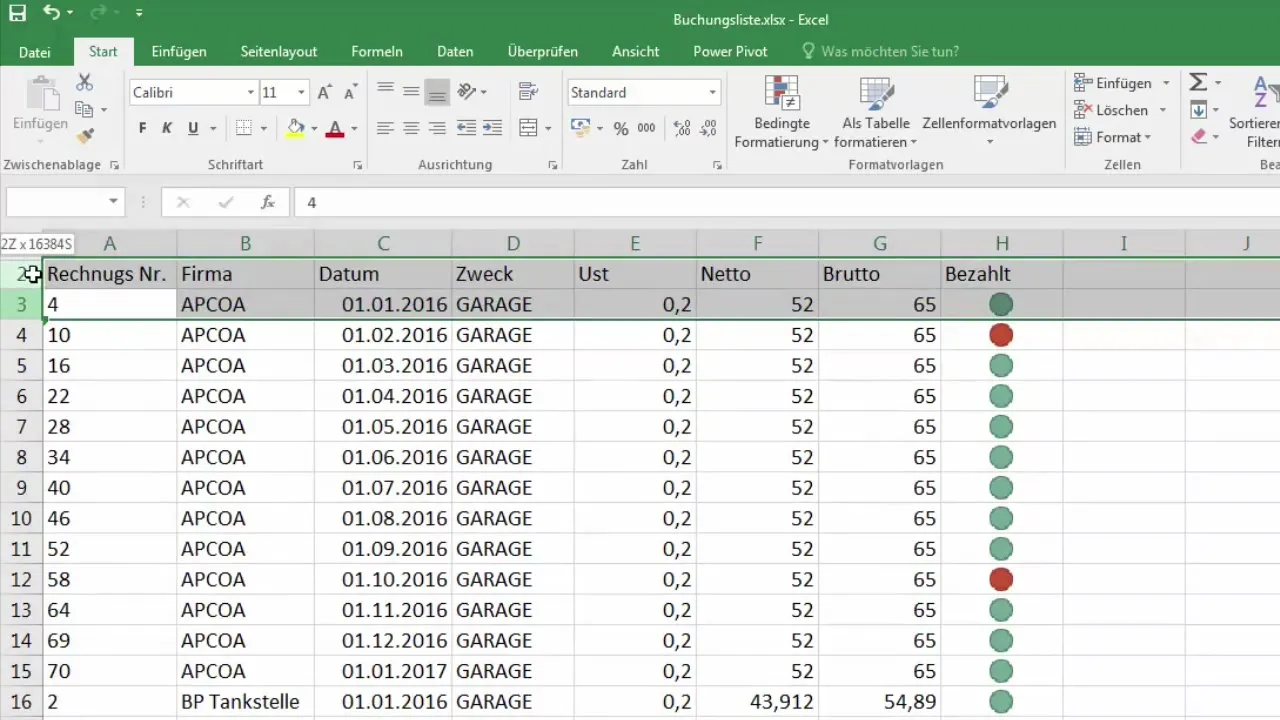Expand the Ausrichtung dialog launcher

tap(552, 165)
